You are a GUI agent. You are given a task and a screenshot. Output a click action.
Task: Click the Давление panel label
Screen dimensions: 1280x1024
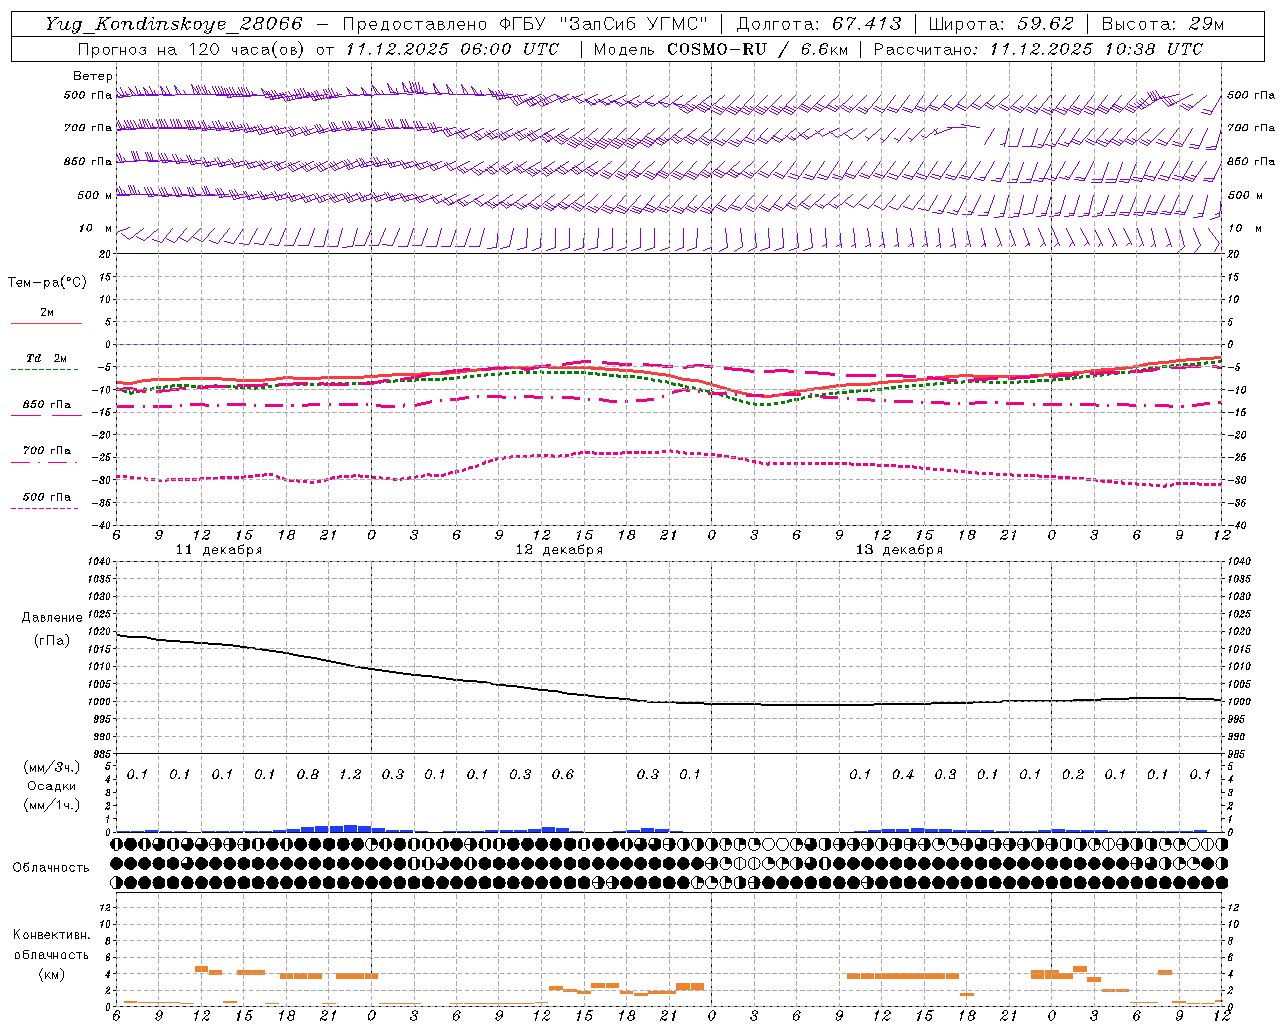tap(52, 618)
